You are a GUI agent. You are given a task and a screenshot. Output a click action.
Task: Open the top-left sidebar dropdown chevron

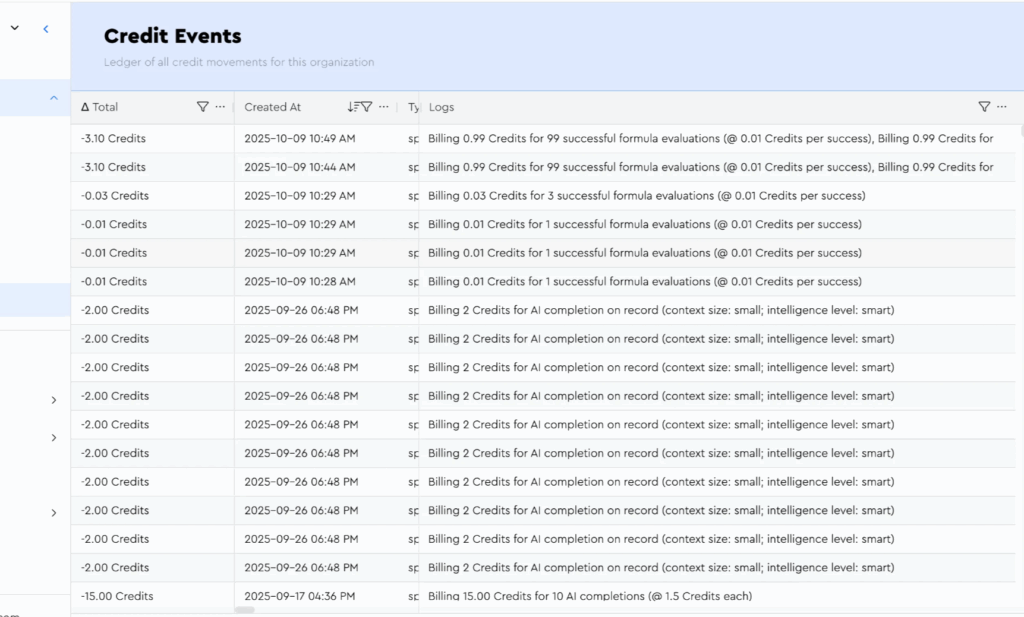pos(14,29)
